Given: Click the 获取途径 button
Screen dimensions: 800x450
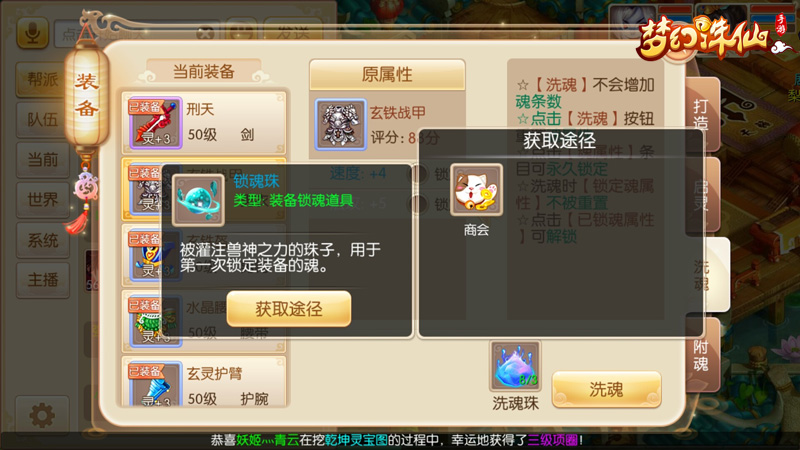Looking at the screenshot, I should pyautogui.click(x=289, y=309).
